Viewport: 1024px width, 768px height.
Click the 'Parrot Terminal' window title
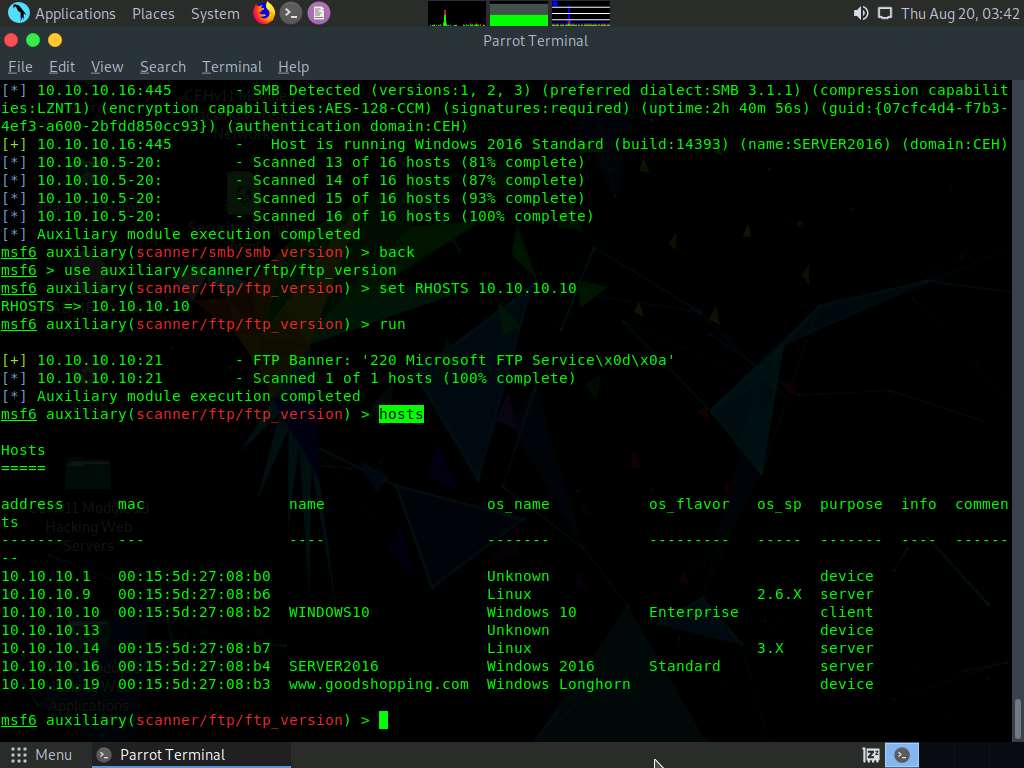point(536,40)
